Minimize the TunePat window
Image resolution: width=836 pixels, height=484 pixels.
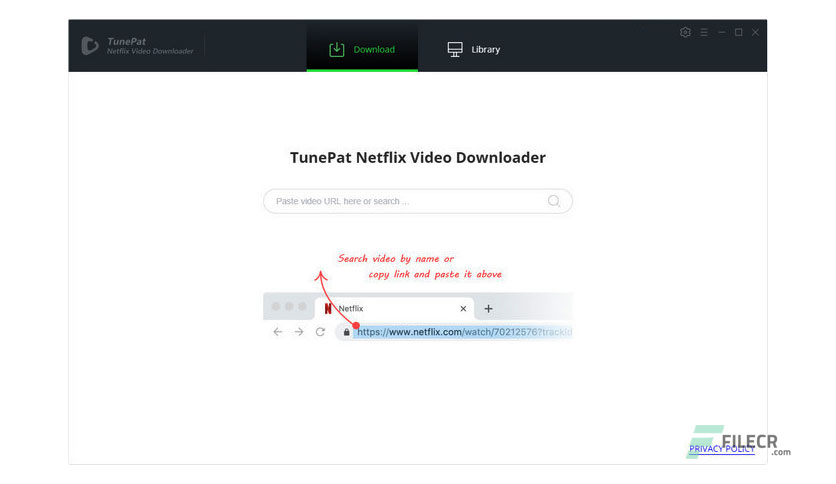pyautogui.click(x=721, y=33)
